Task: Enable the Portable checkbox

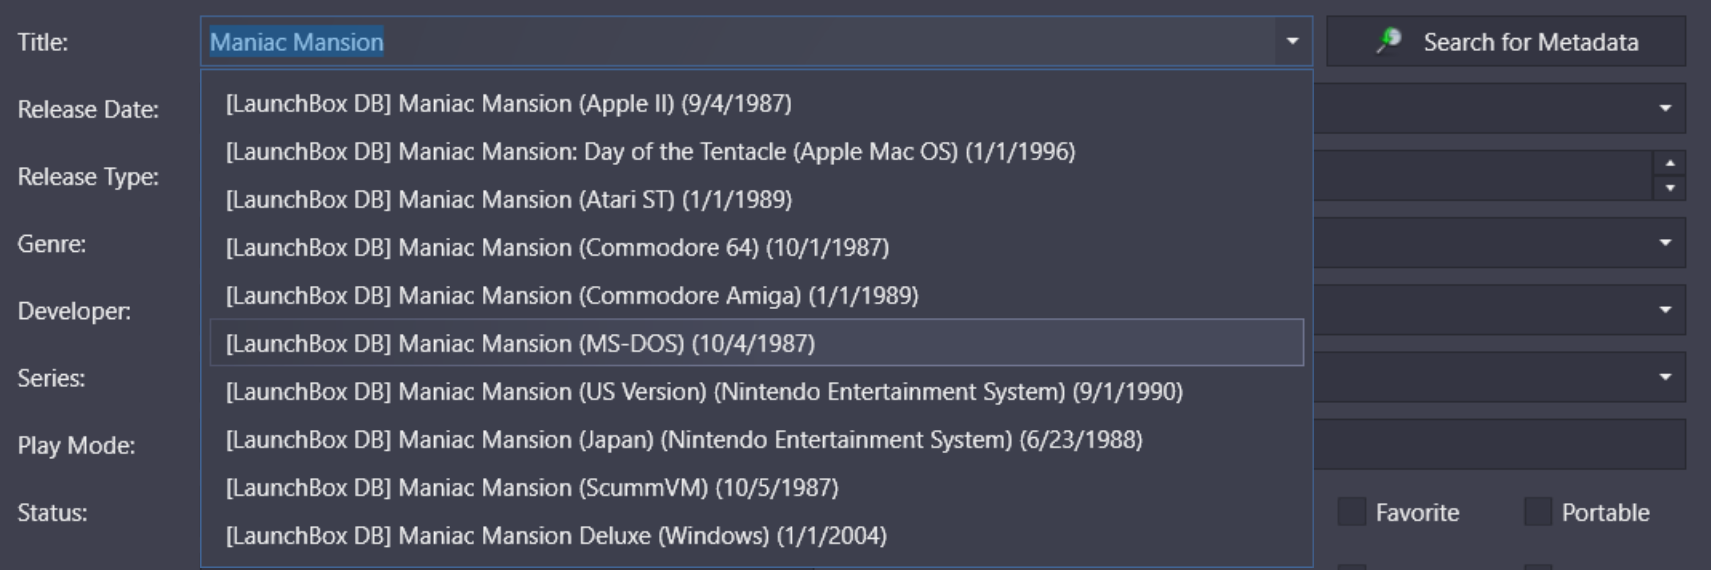Action: click(1538, 512)
